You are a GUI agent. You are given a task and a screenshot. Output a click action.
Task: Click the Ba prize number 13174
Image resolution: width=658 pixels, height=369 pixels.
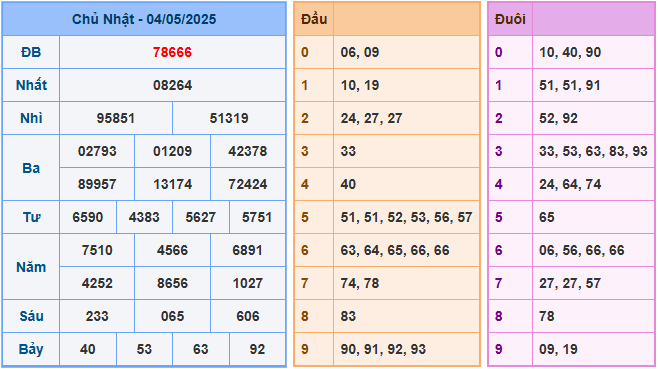click(x=172, y=184)
